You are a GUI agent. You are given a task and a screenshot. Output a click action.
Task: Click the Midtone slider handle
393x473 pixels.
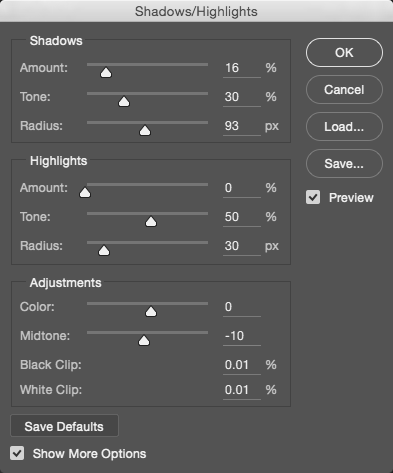click(x=144, y=340)
